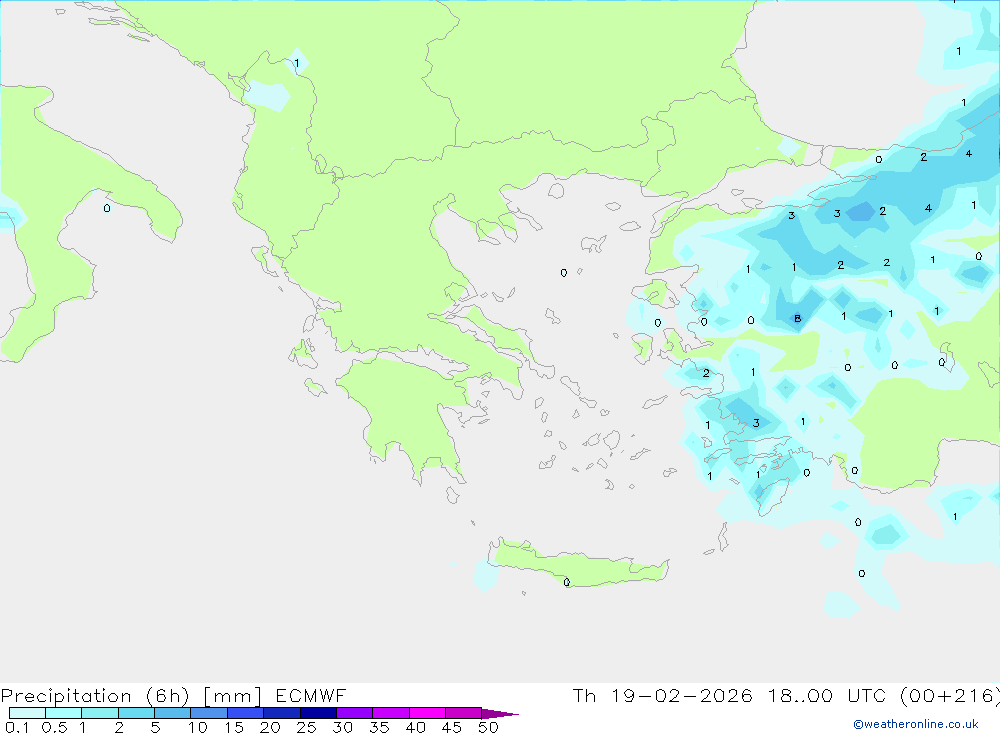Click the '35' legend scale value
The height and width of the screenshot is (733, 1000).
379,727
